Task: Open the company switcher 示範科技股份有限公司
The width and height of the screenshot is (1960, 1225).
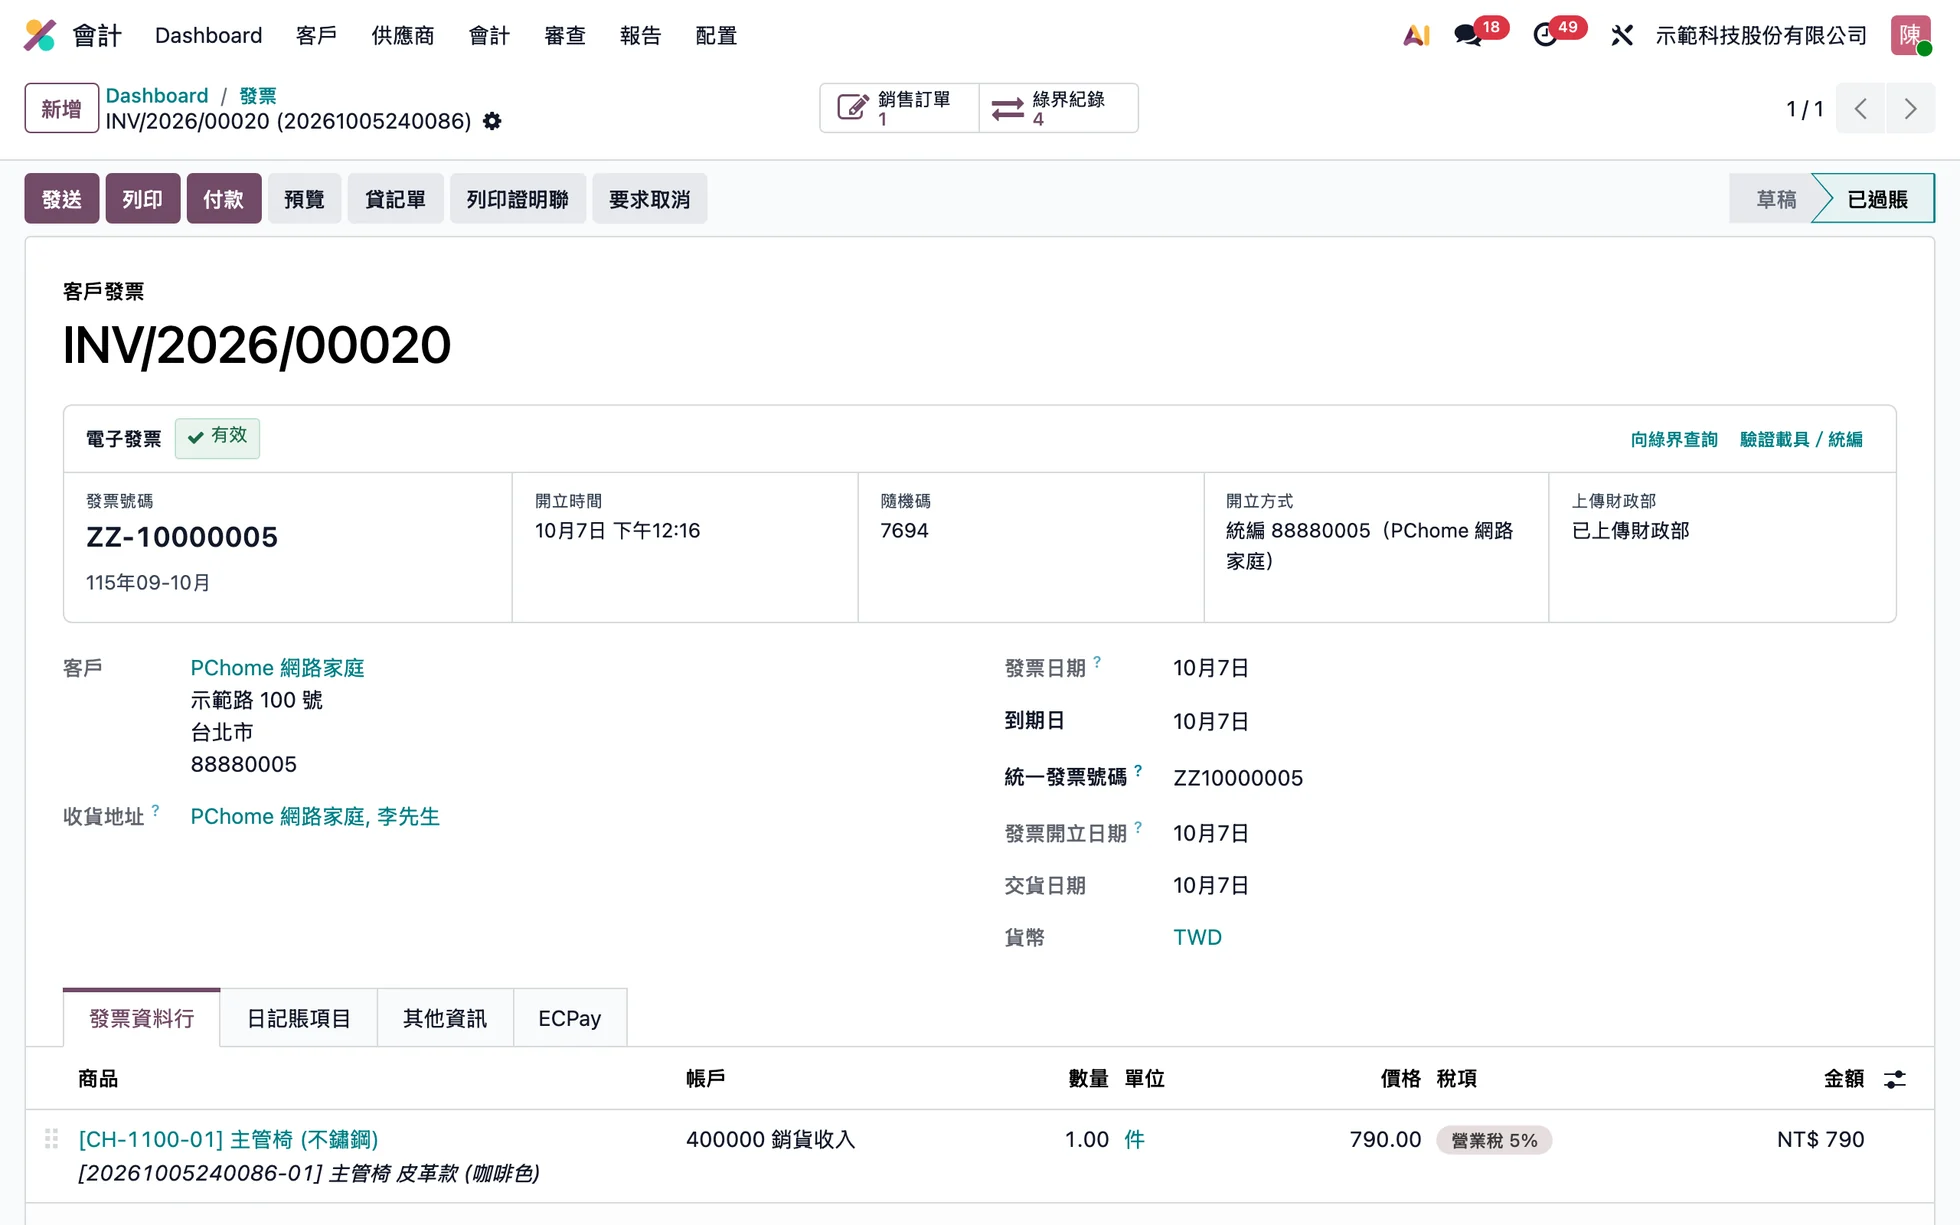Action: click(1761, 35)
